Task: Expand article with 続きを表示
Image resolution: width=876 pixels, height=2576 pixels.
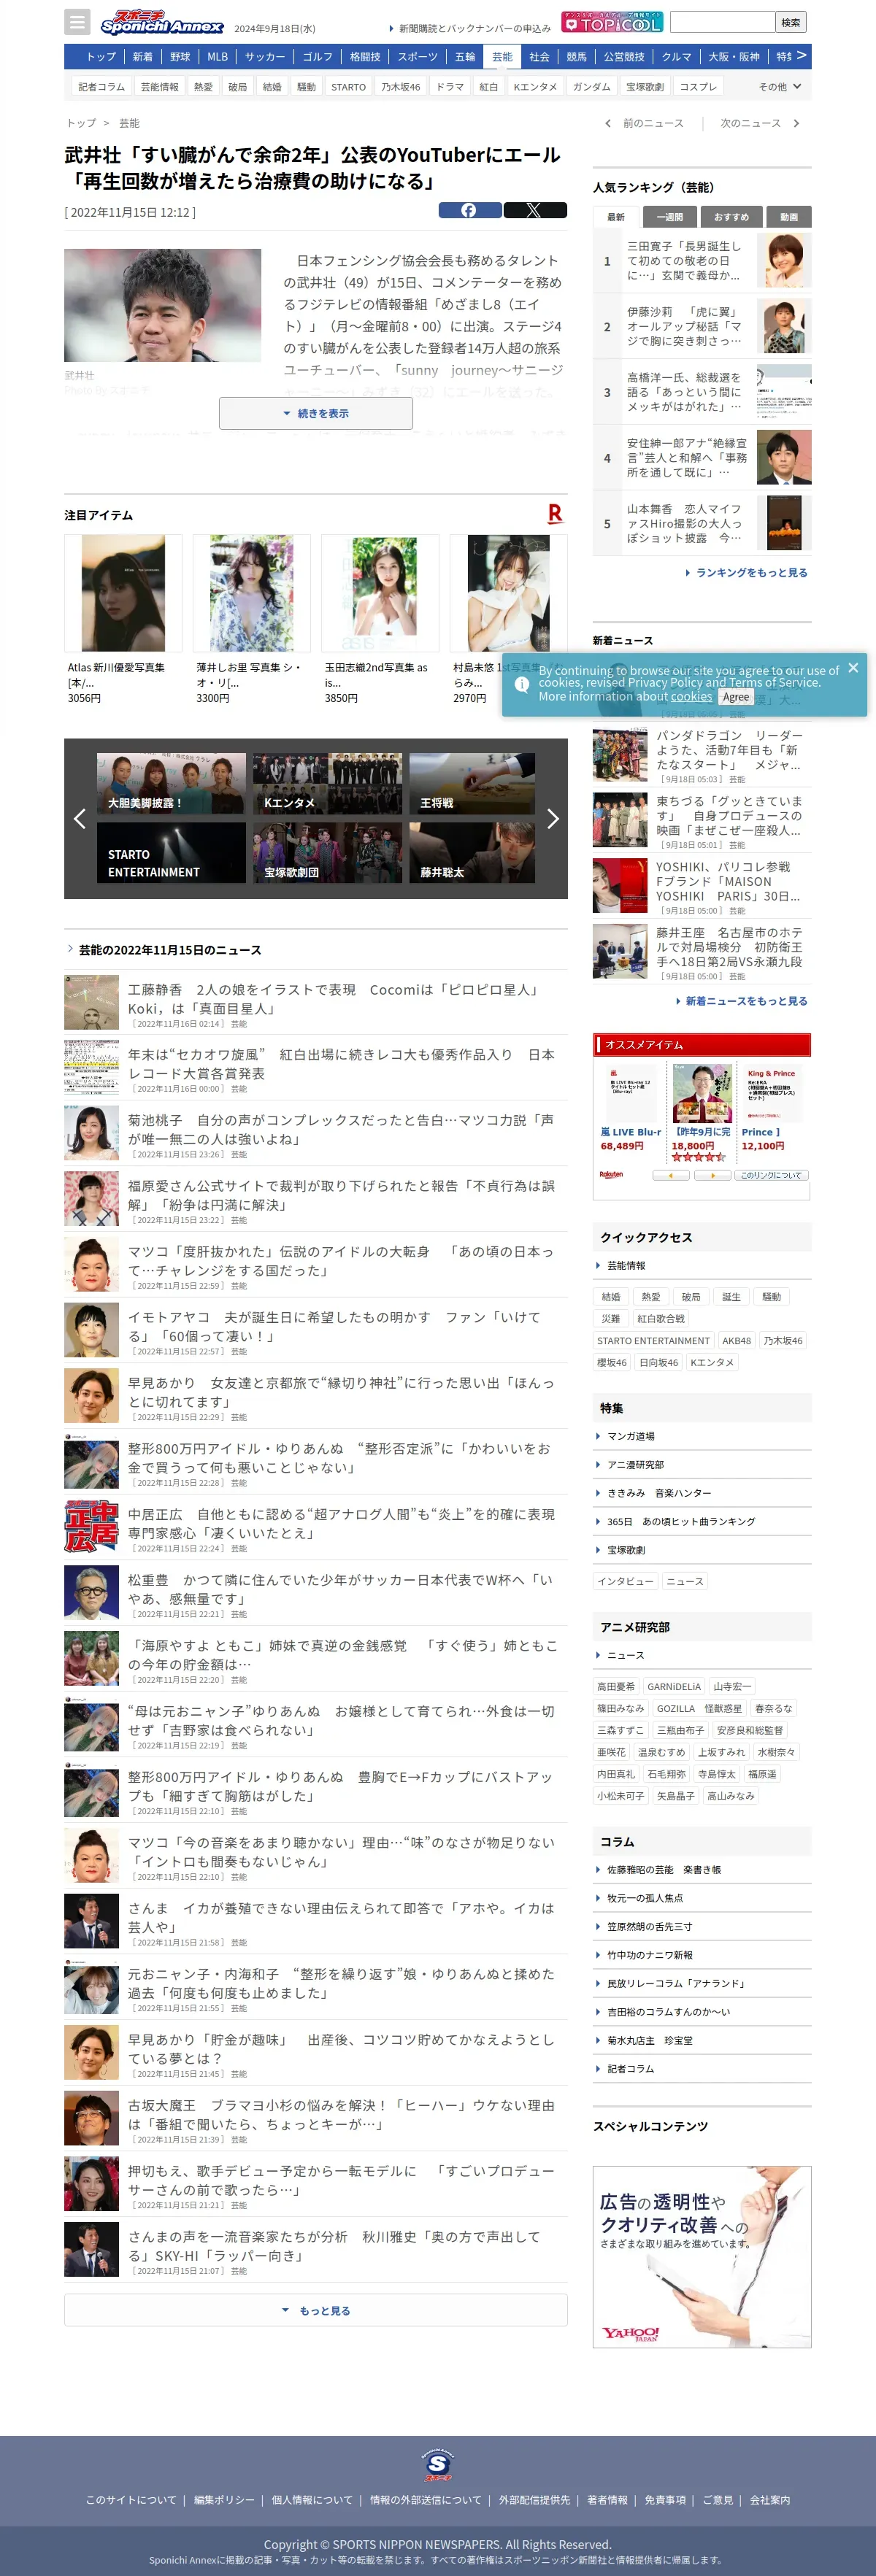Action: click(316, 413)
